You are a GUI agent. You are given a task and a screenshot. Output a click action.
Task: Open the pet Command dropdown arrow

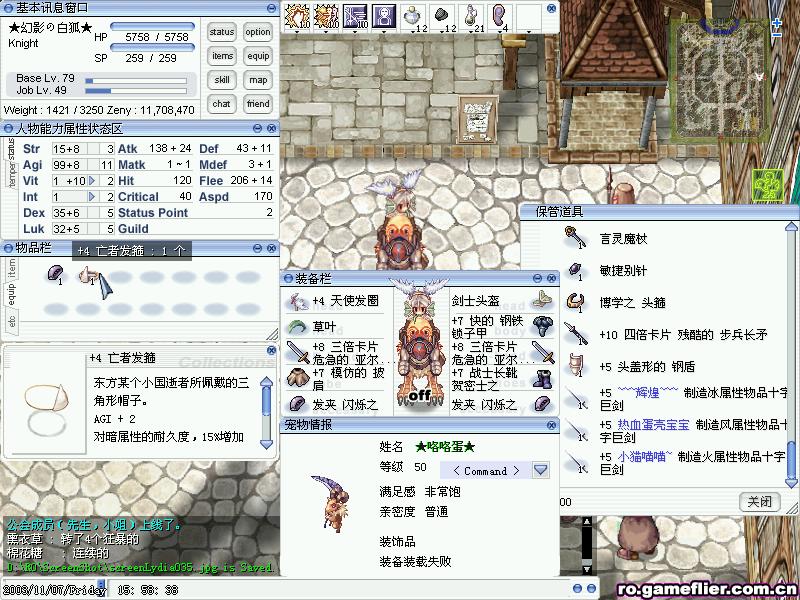[x=541, y=470]
